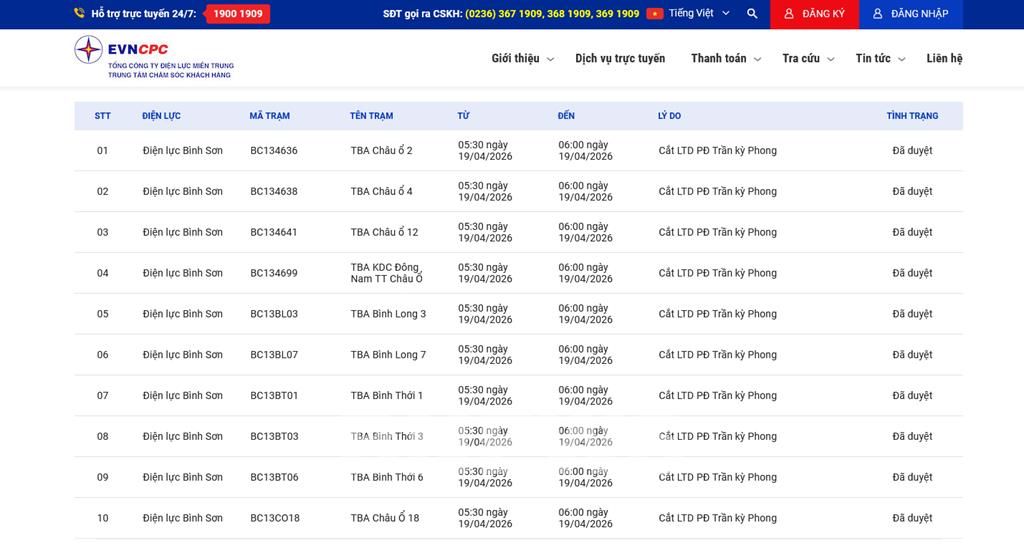Go to Dịch vụ trực tuyến

(620, 59)
